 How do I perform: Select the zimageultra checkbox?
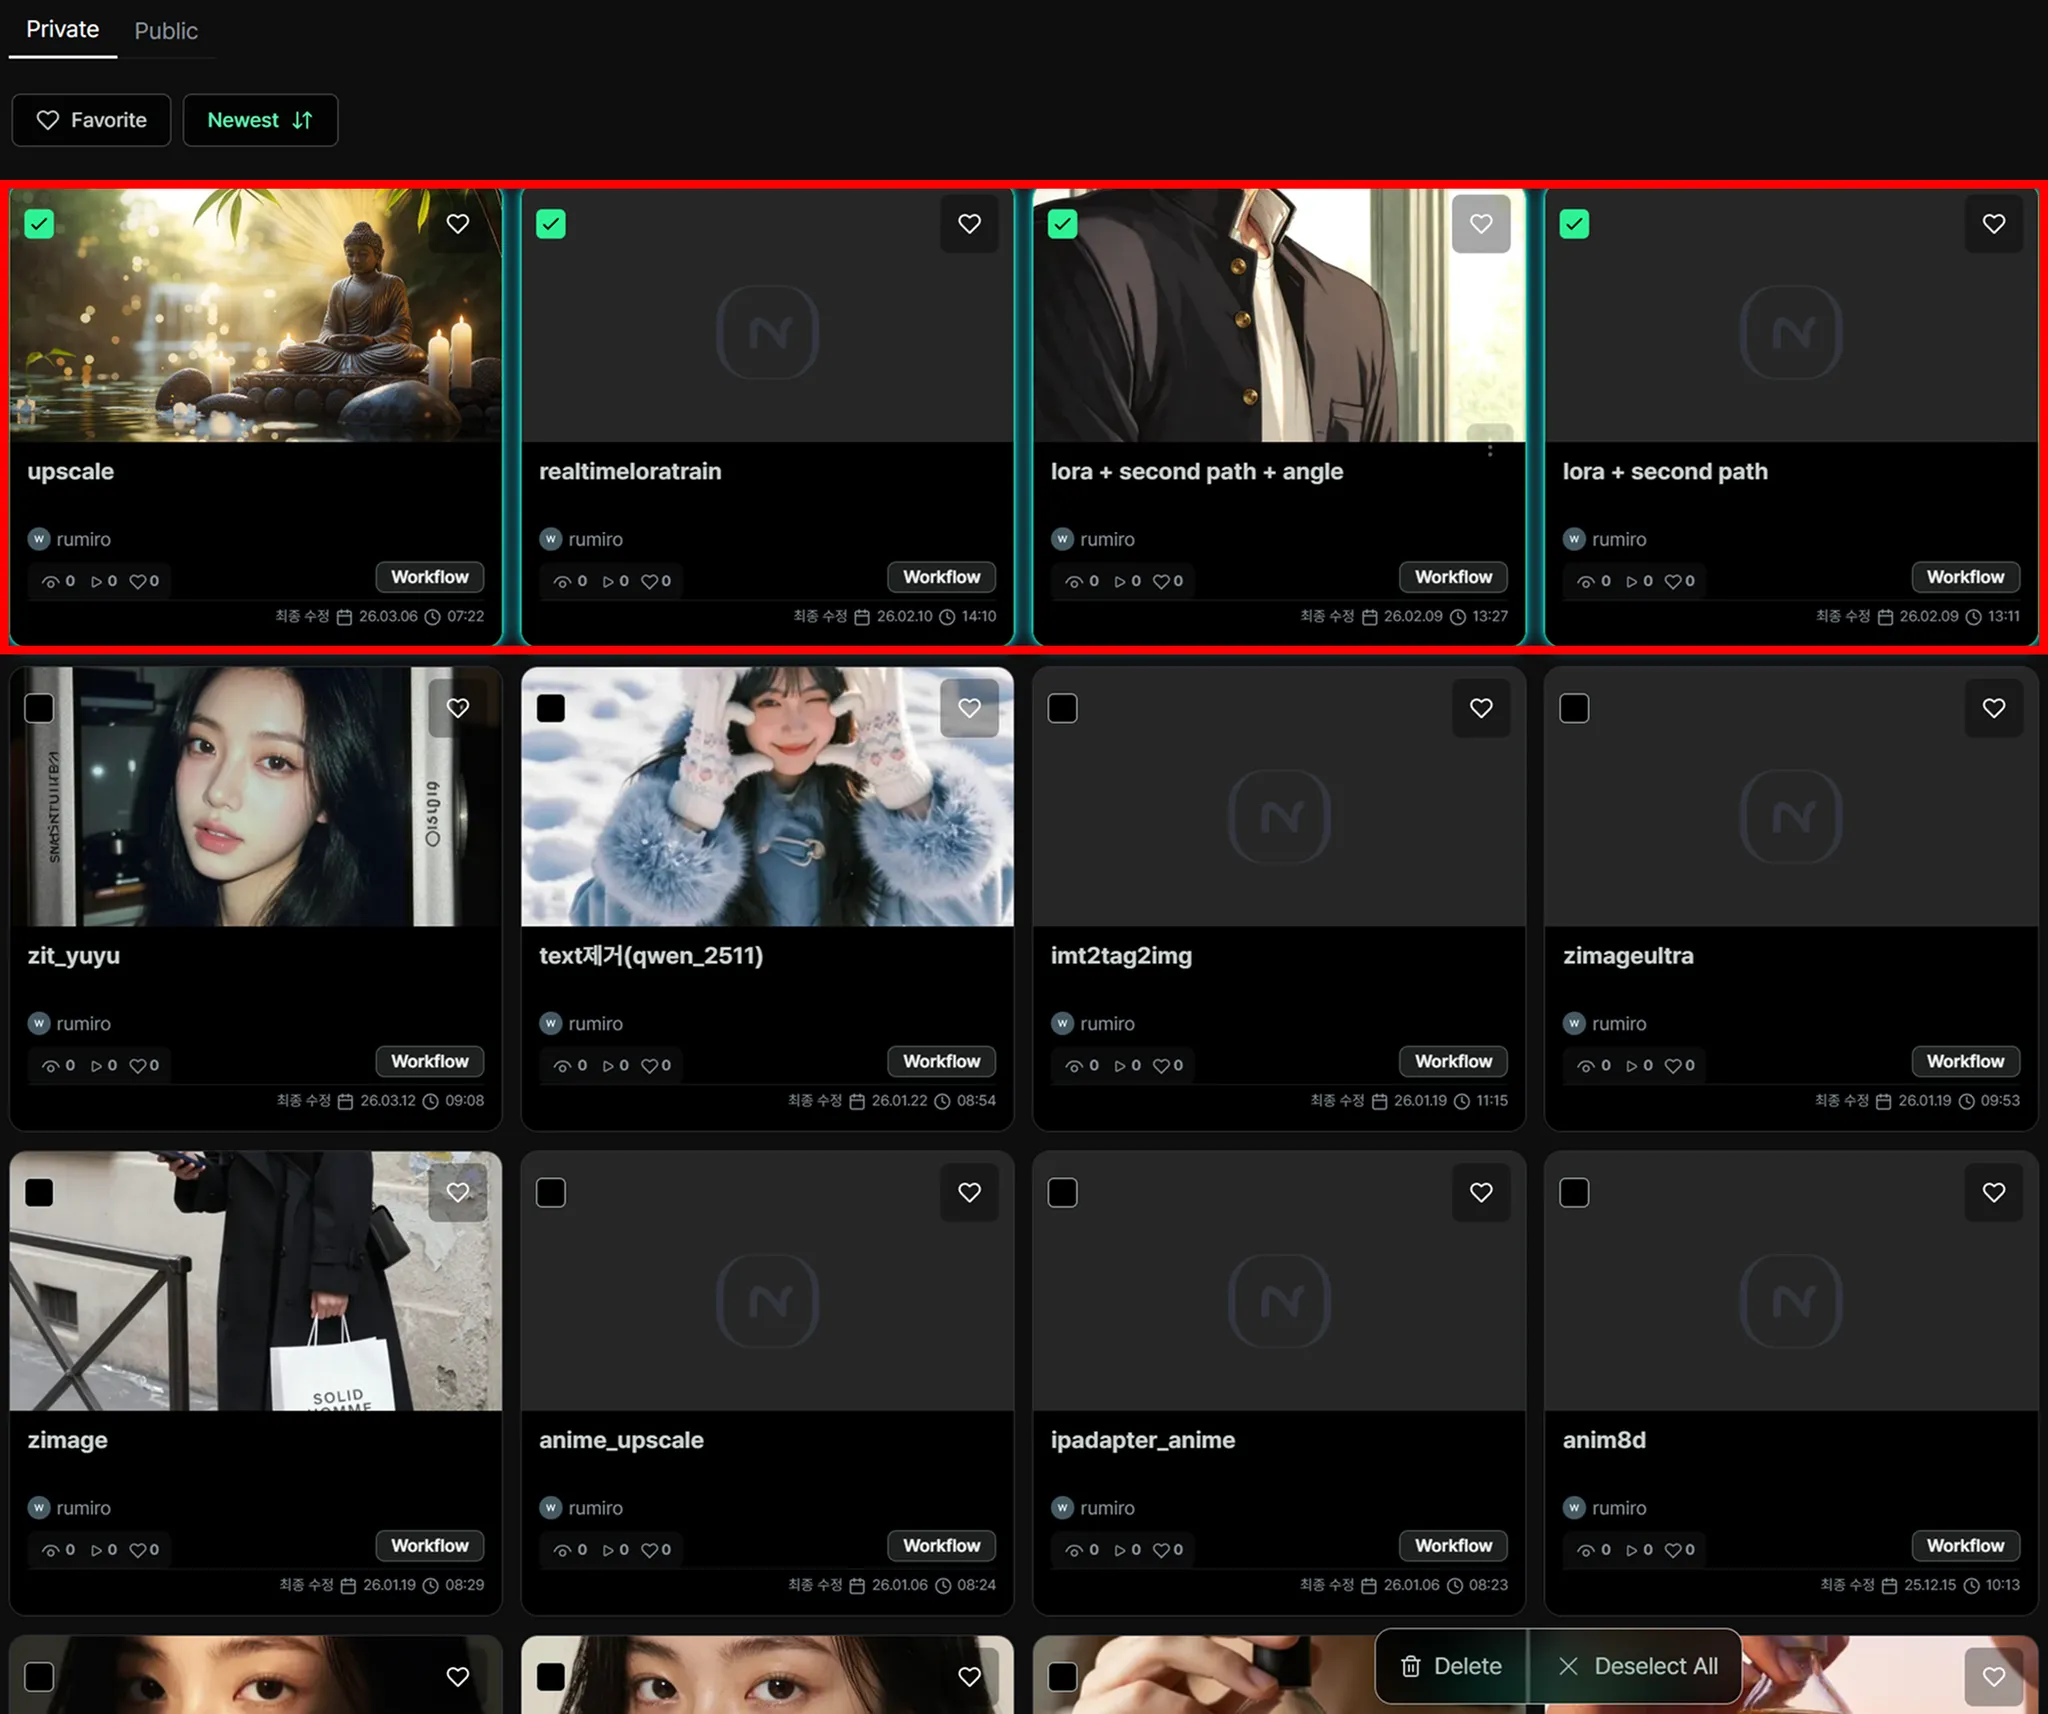[1574, 708]
